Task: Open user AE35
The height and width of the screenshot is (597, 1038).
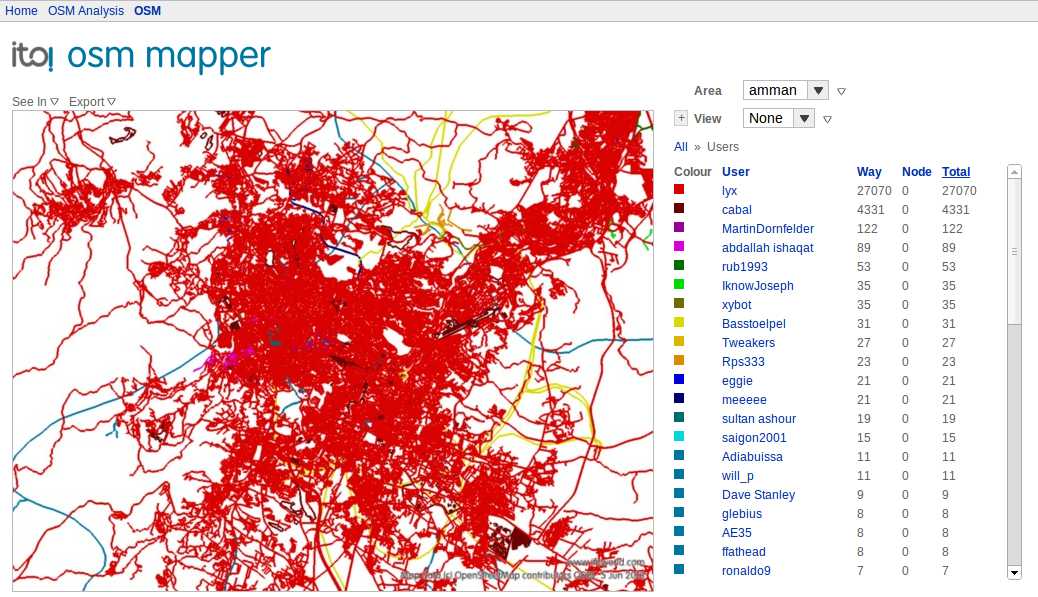Action: 737,533
